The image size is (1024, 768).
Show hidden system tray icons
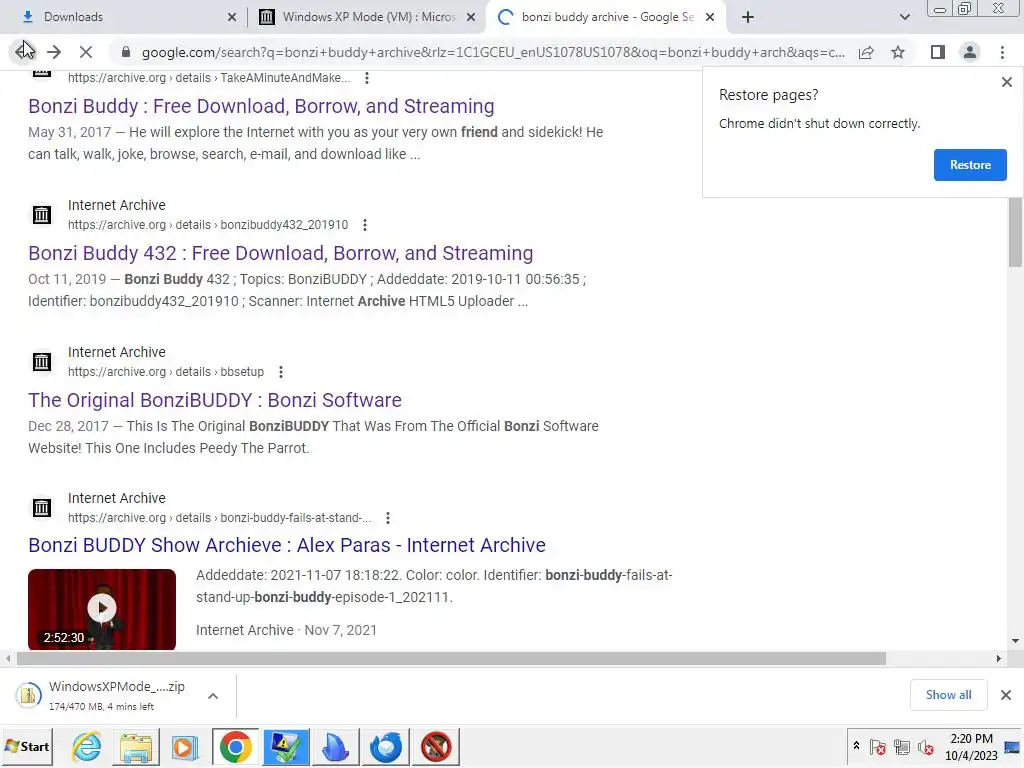click(856, 746)
